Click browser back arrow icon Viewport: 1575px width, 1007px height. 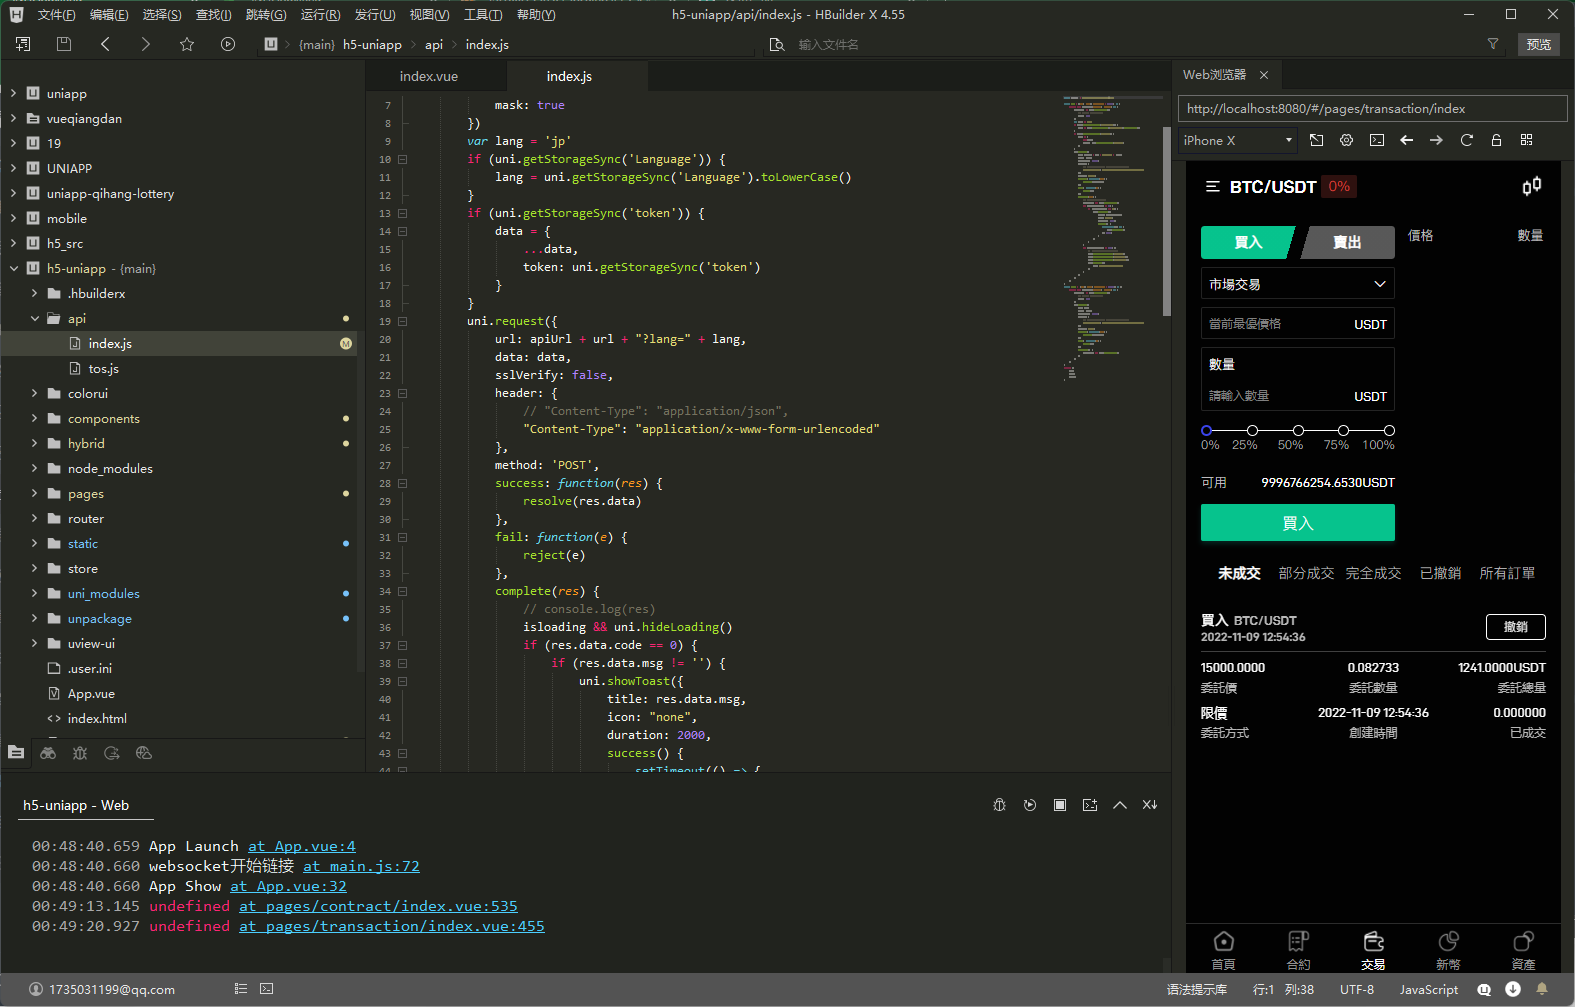tap(1407, 140)
